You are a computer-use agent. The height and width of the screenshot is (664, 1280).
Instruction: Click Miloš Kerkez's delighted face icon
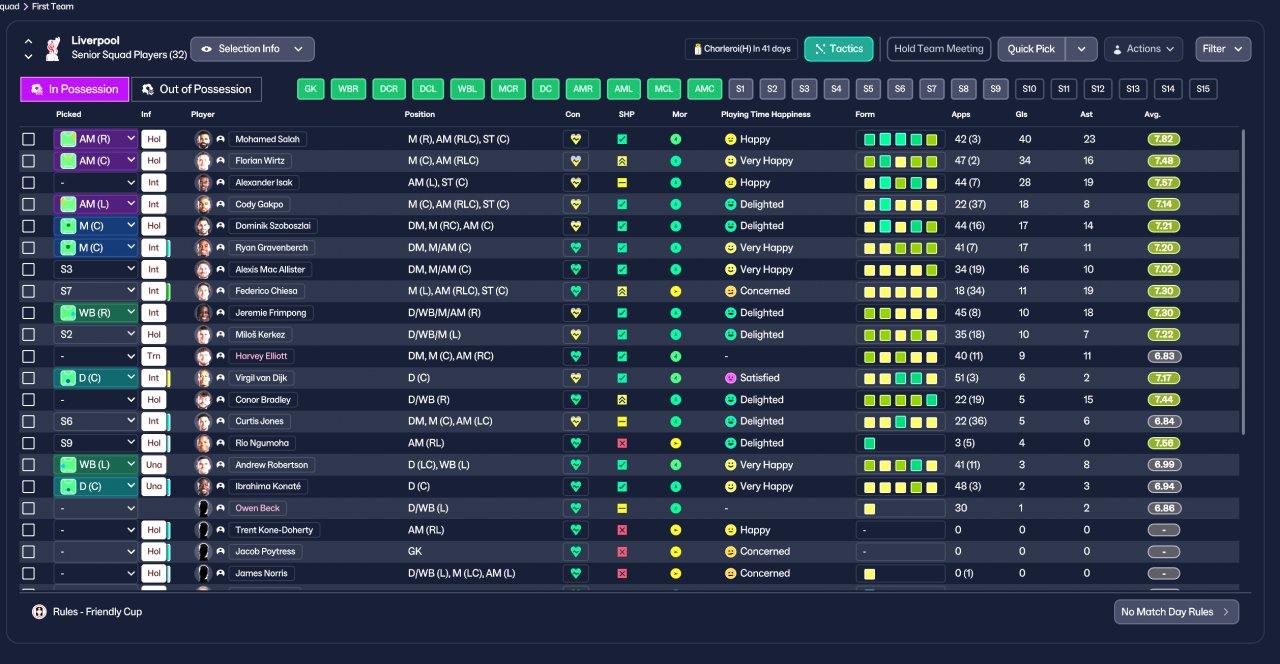pyautogui.click(x=730, y=335)
